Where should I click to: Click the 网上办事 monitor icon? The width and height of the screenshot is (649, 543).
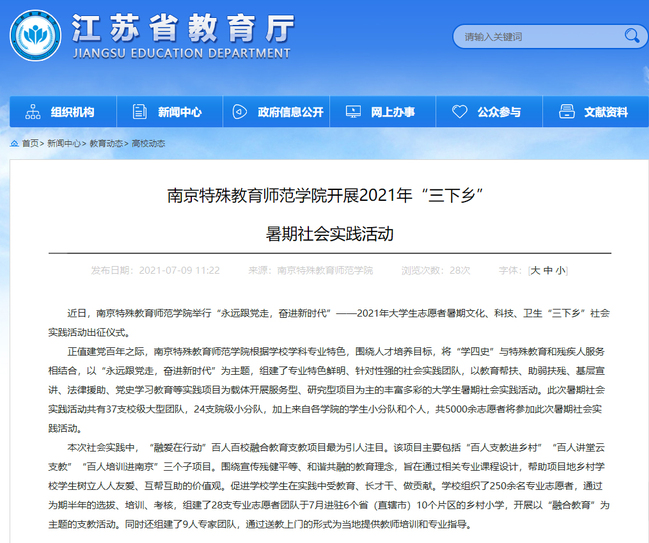pyautogui.click(x=353, y=112)
